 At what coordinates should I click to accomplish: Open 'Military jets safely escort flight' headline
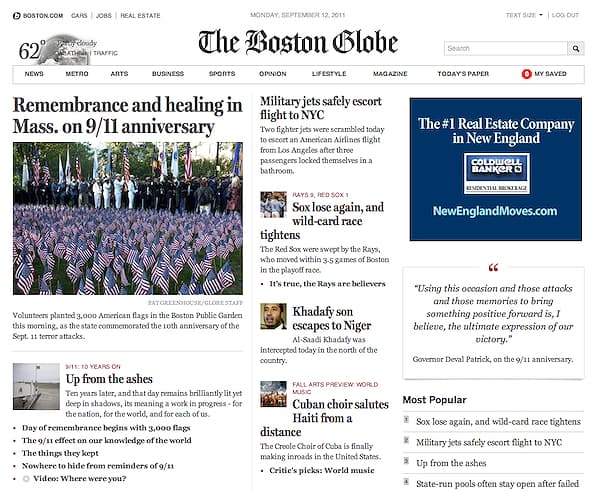click(x=321, y=108)
